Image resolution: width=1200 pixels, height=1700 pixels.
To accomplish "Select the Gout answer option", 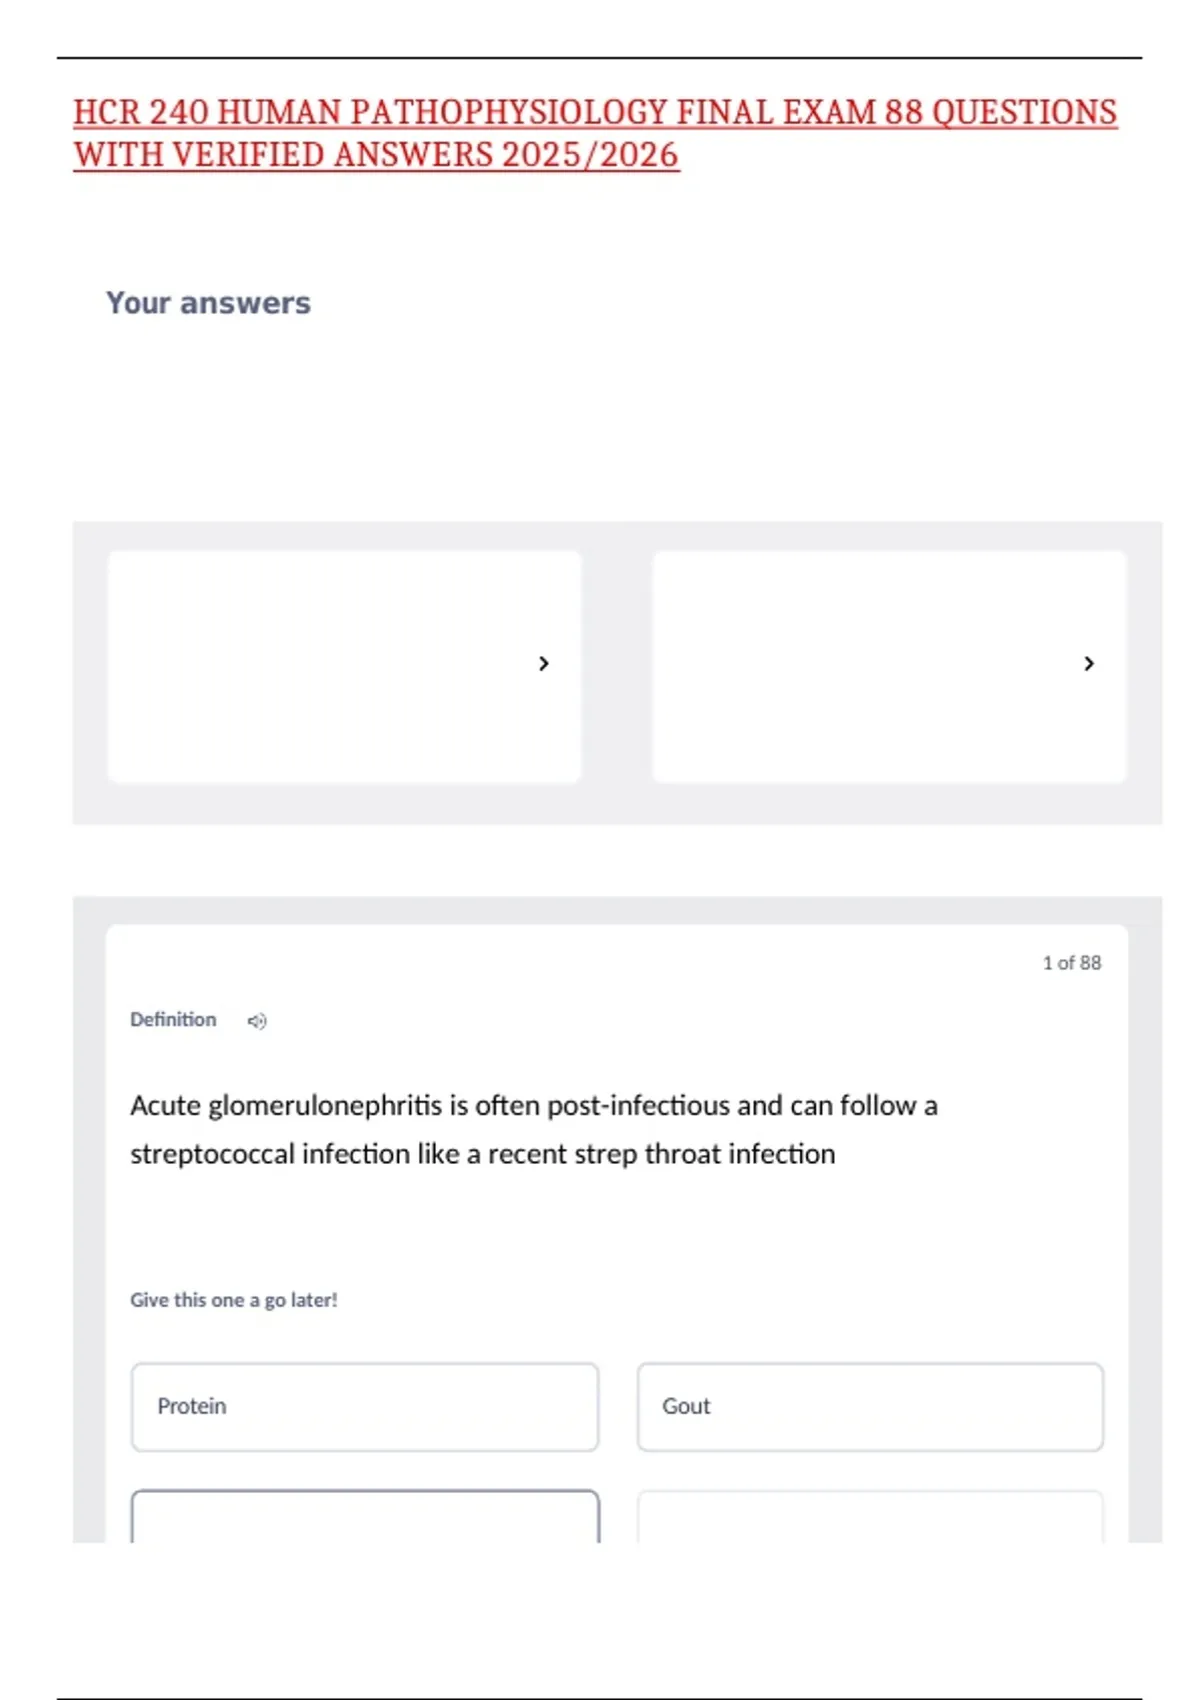I will tap(870, 1407).
